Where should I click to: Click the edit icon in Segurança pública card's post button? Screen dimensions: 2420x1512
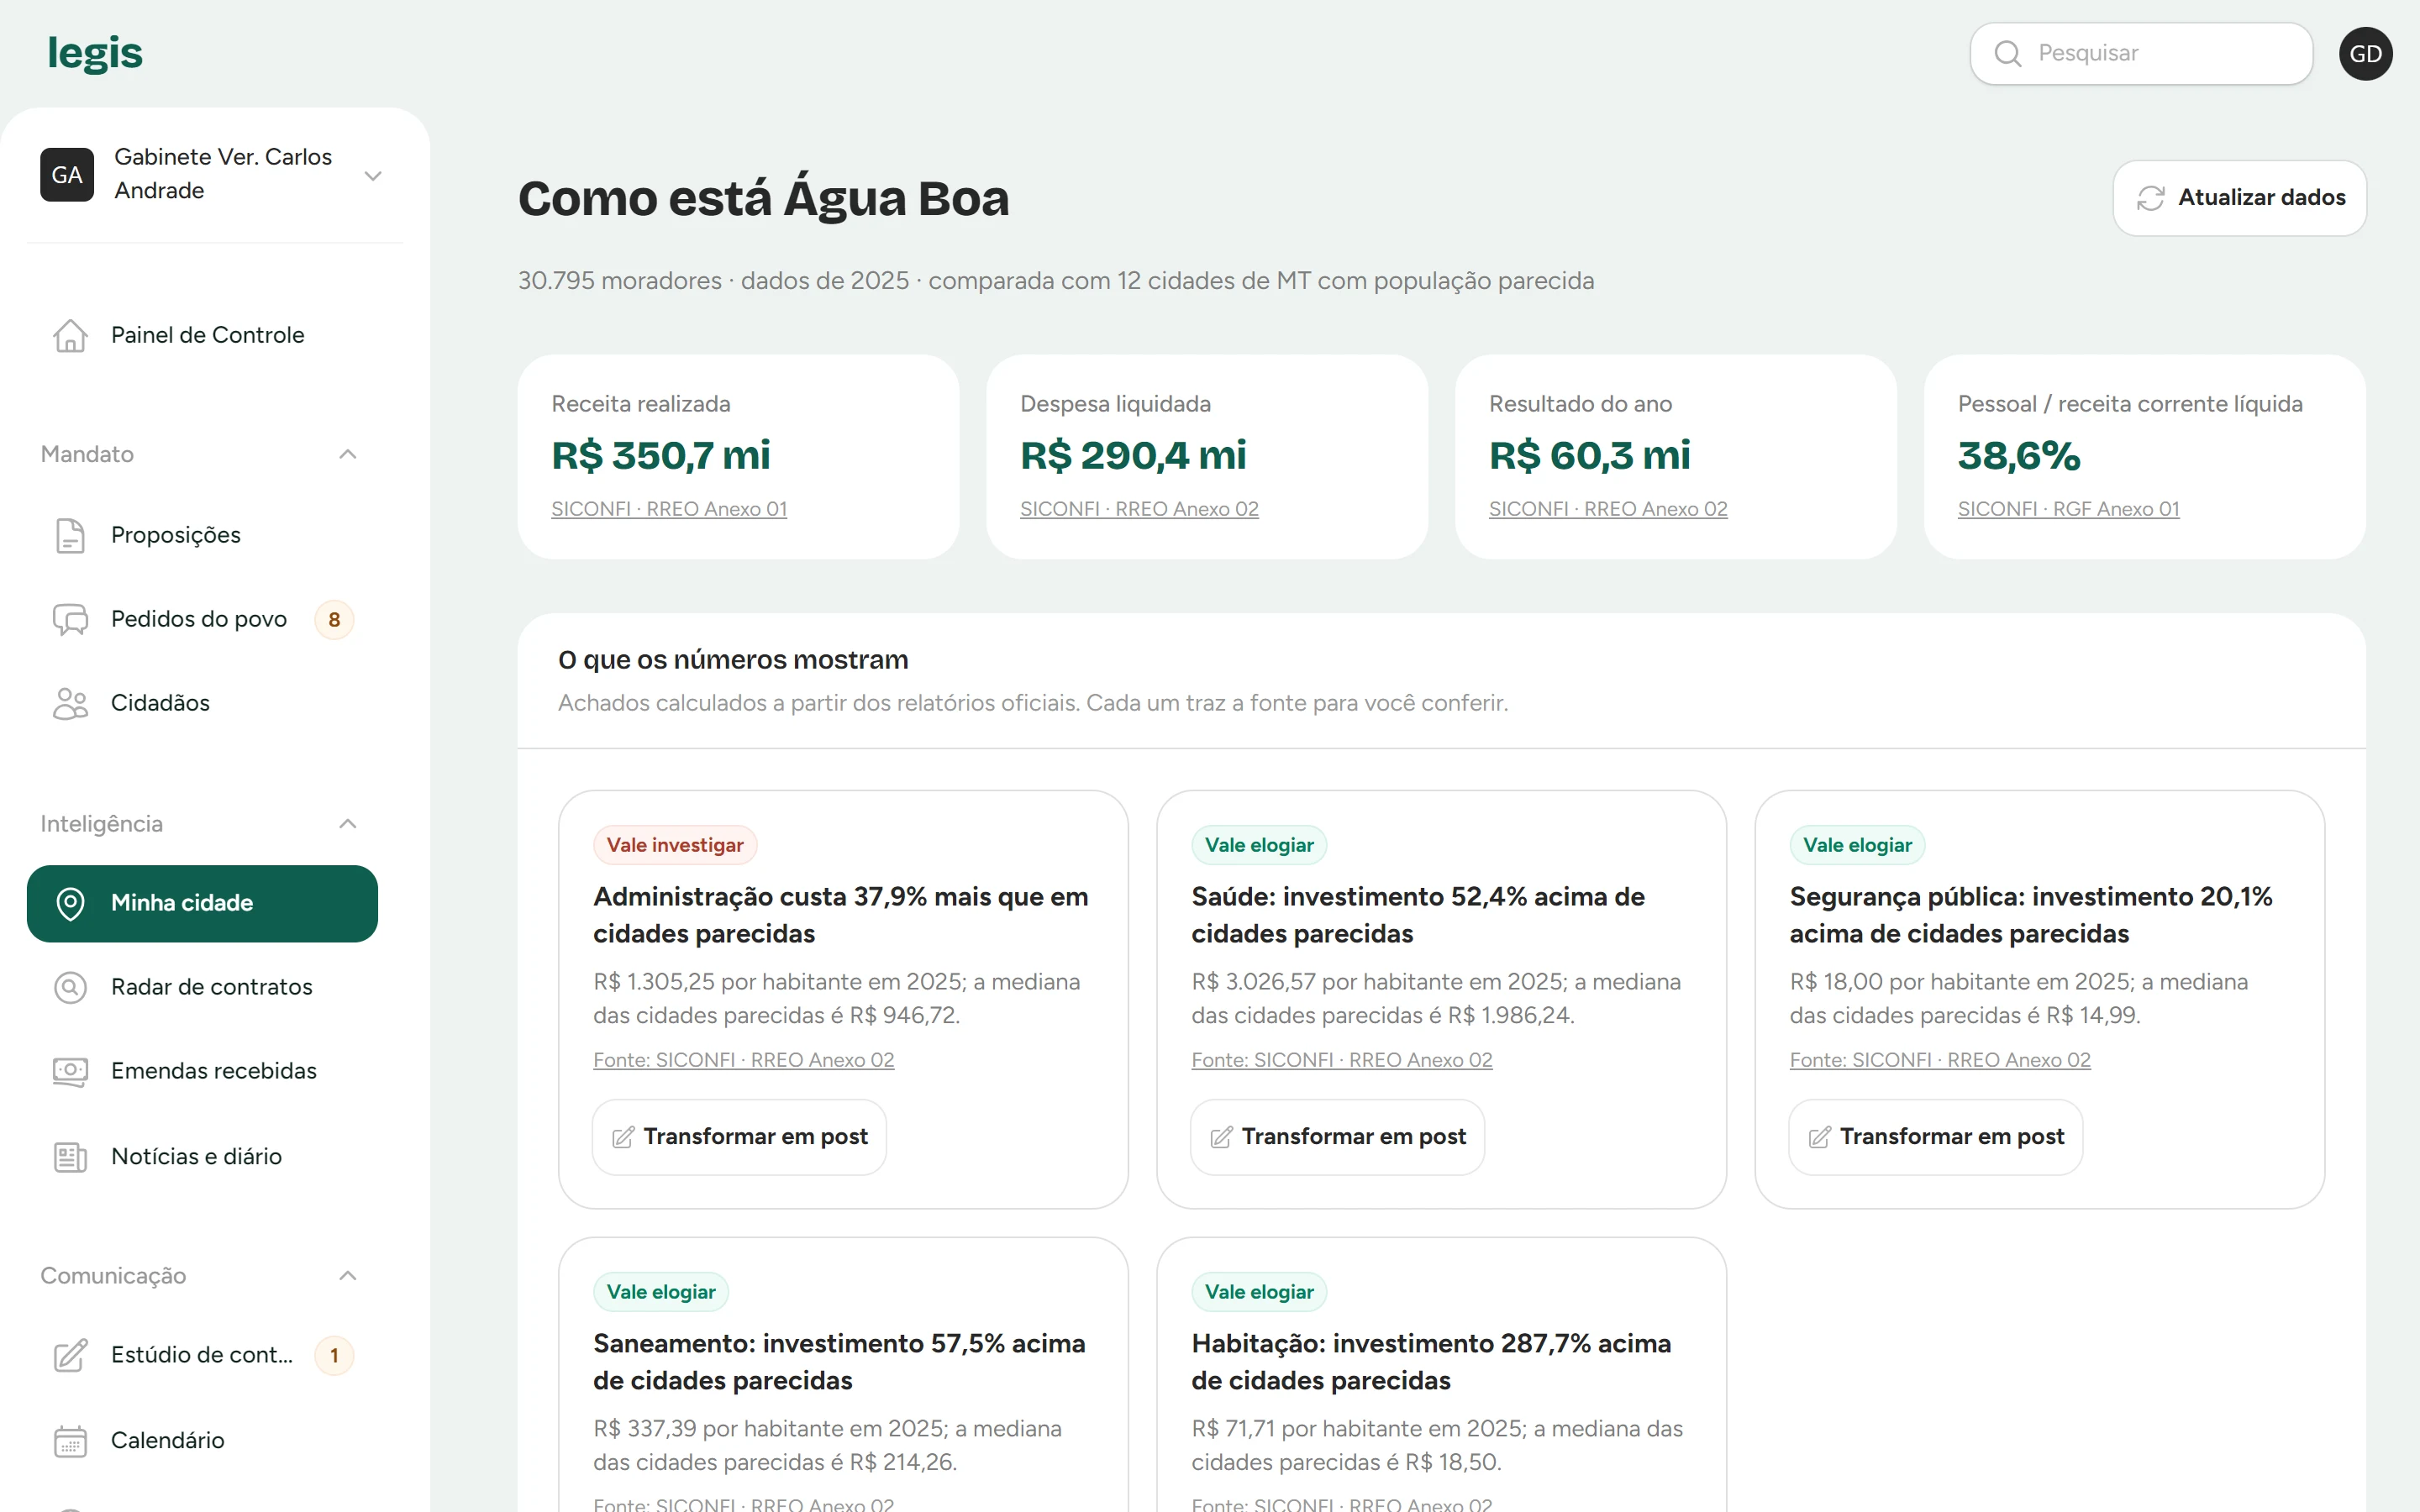[1819, 1137]
